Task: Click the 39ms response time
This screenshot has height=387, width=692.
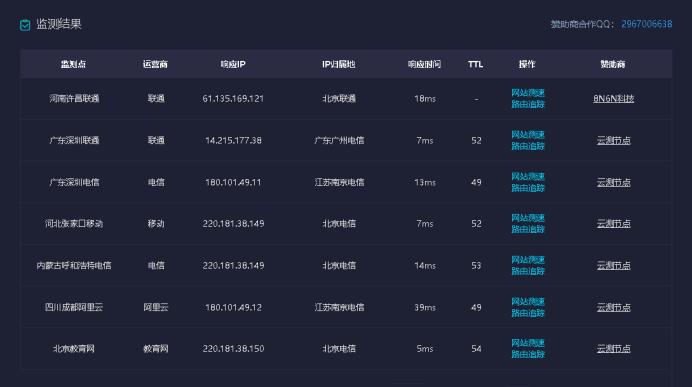Action: click(425, 308)
